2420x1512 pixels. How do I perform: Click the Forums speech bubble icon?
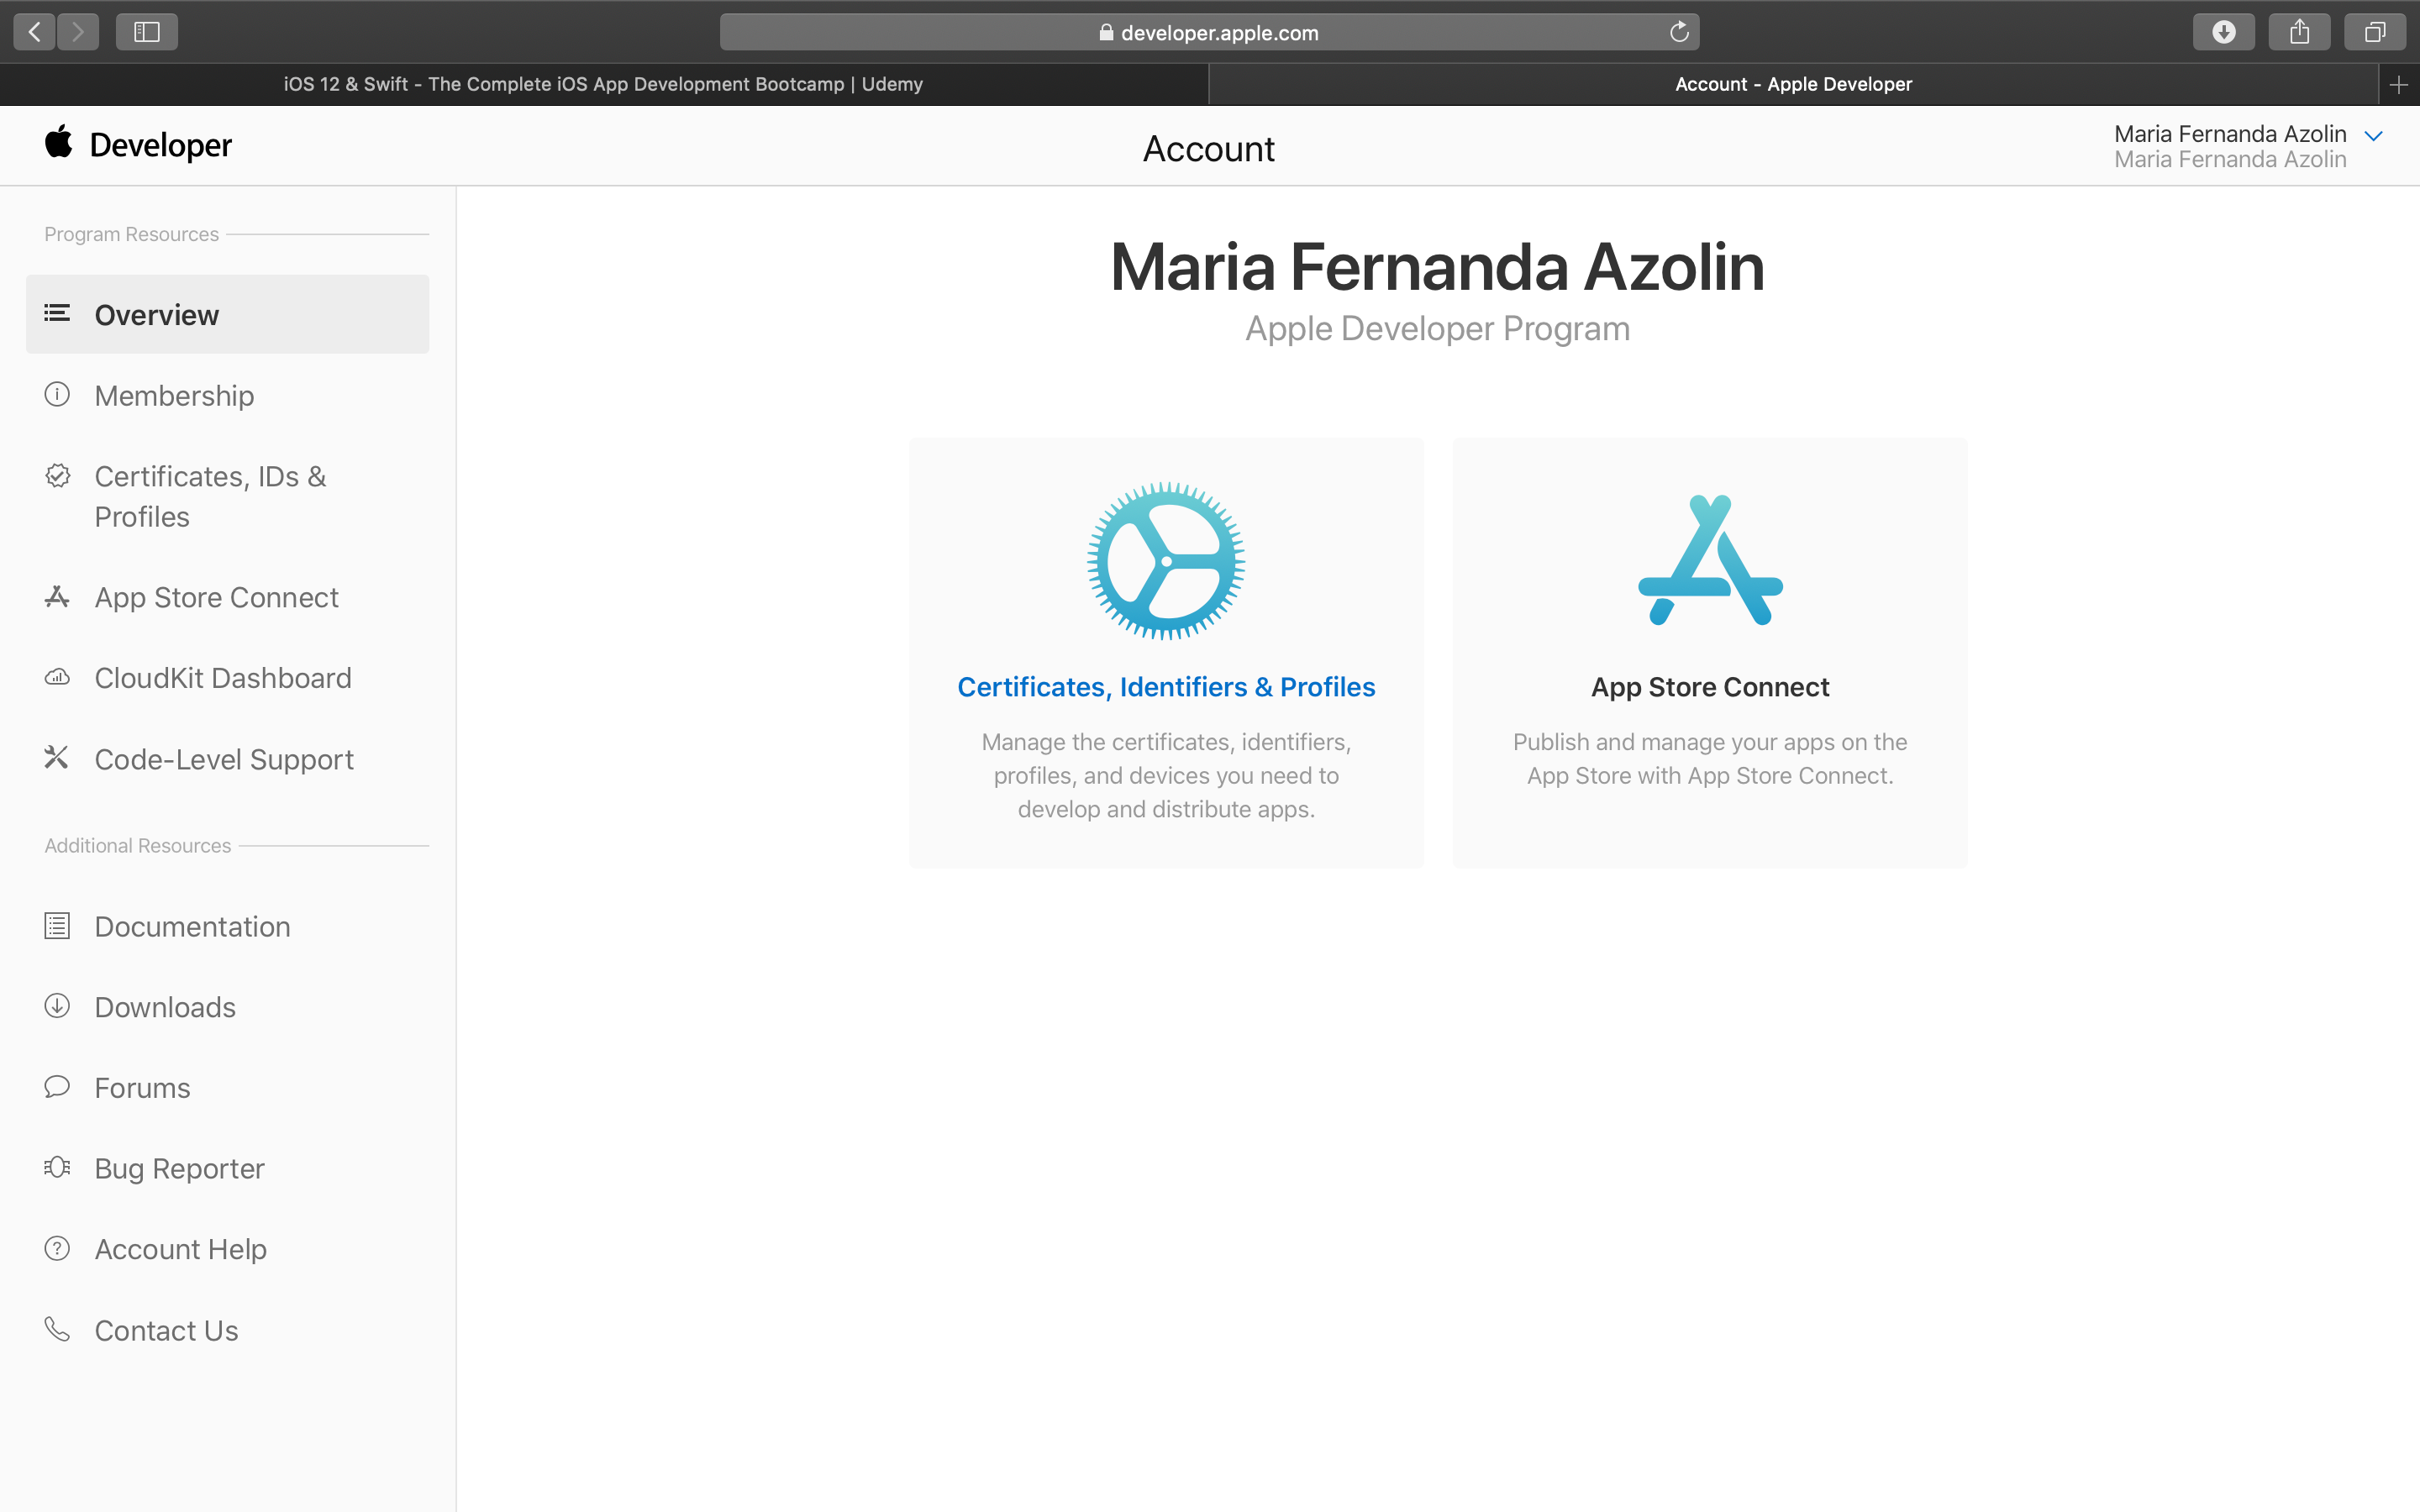[x=57, y=1086]
